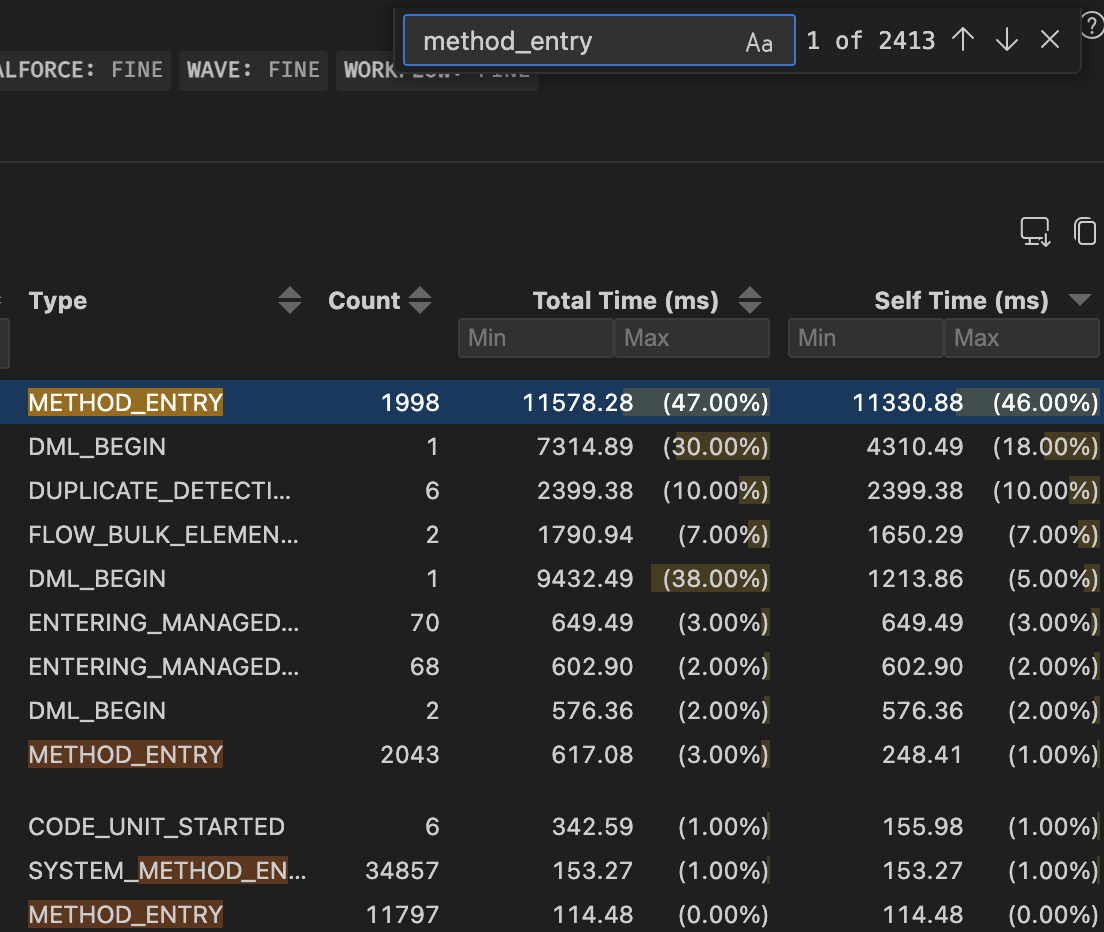Click Self Time Max filter field
The height and width of the screenshot is (932, 1104).
[x=1022, y=338]
